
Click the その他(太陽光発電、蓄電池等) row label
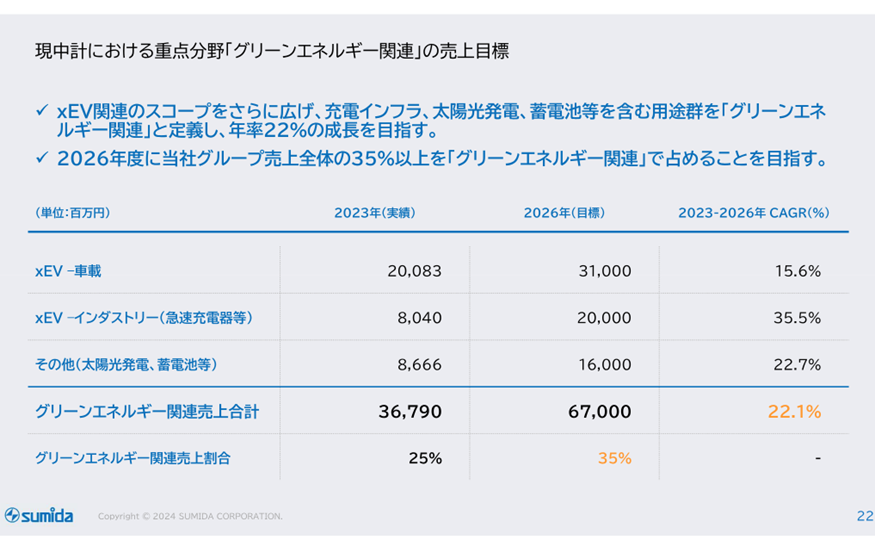126,365
